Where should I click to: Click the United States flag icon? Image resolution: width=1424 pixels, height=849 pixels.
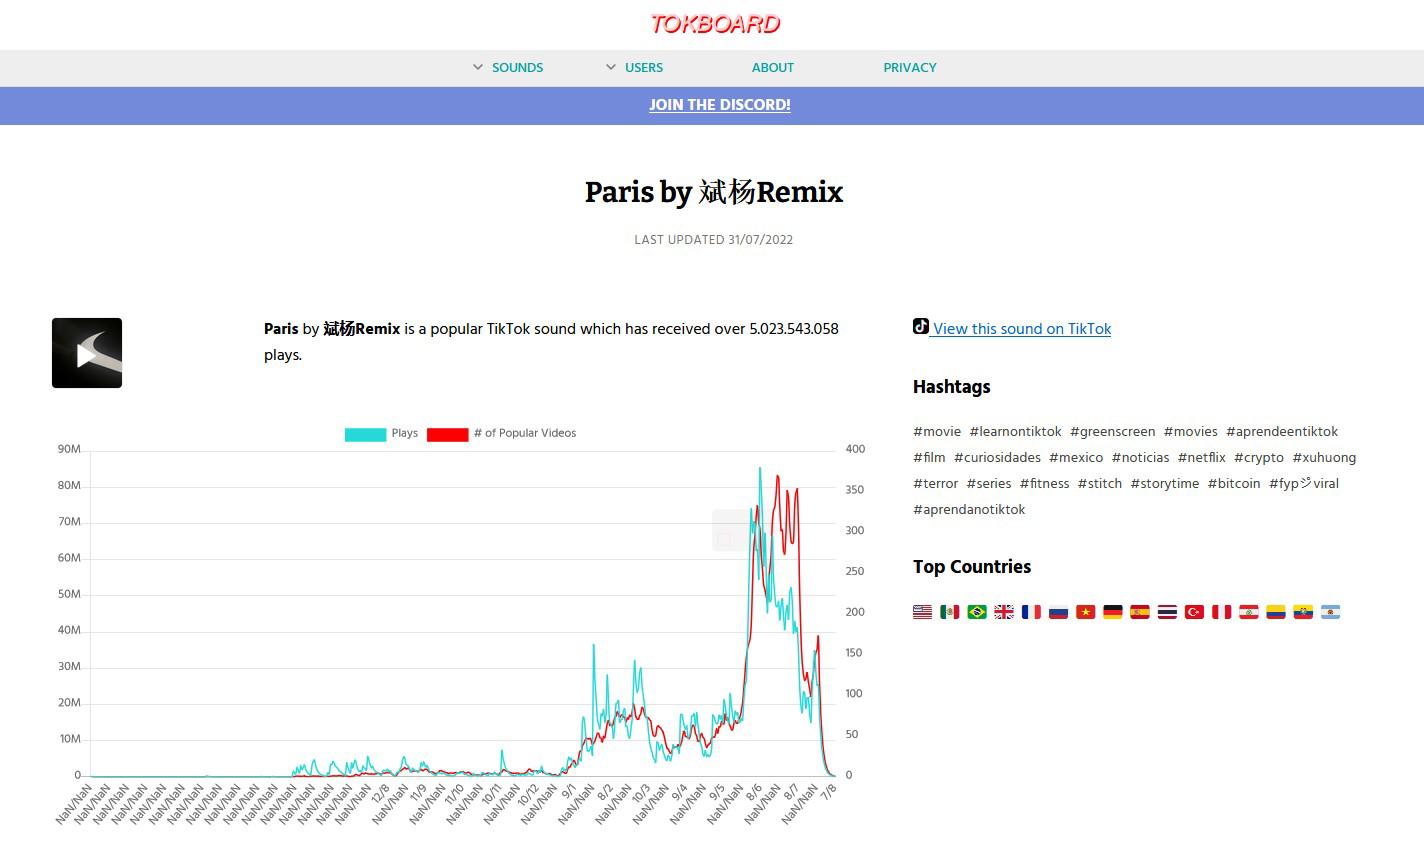[x=922, y=612]
